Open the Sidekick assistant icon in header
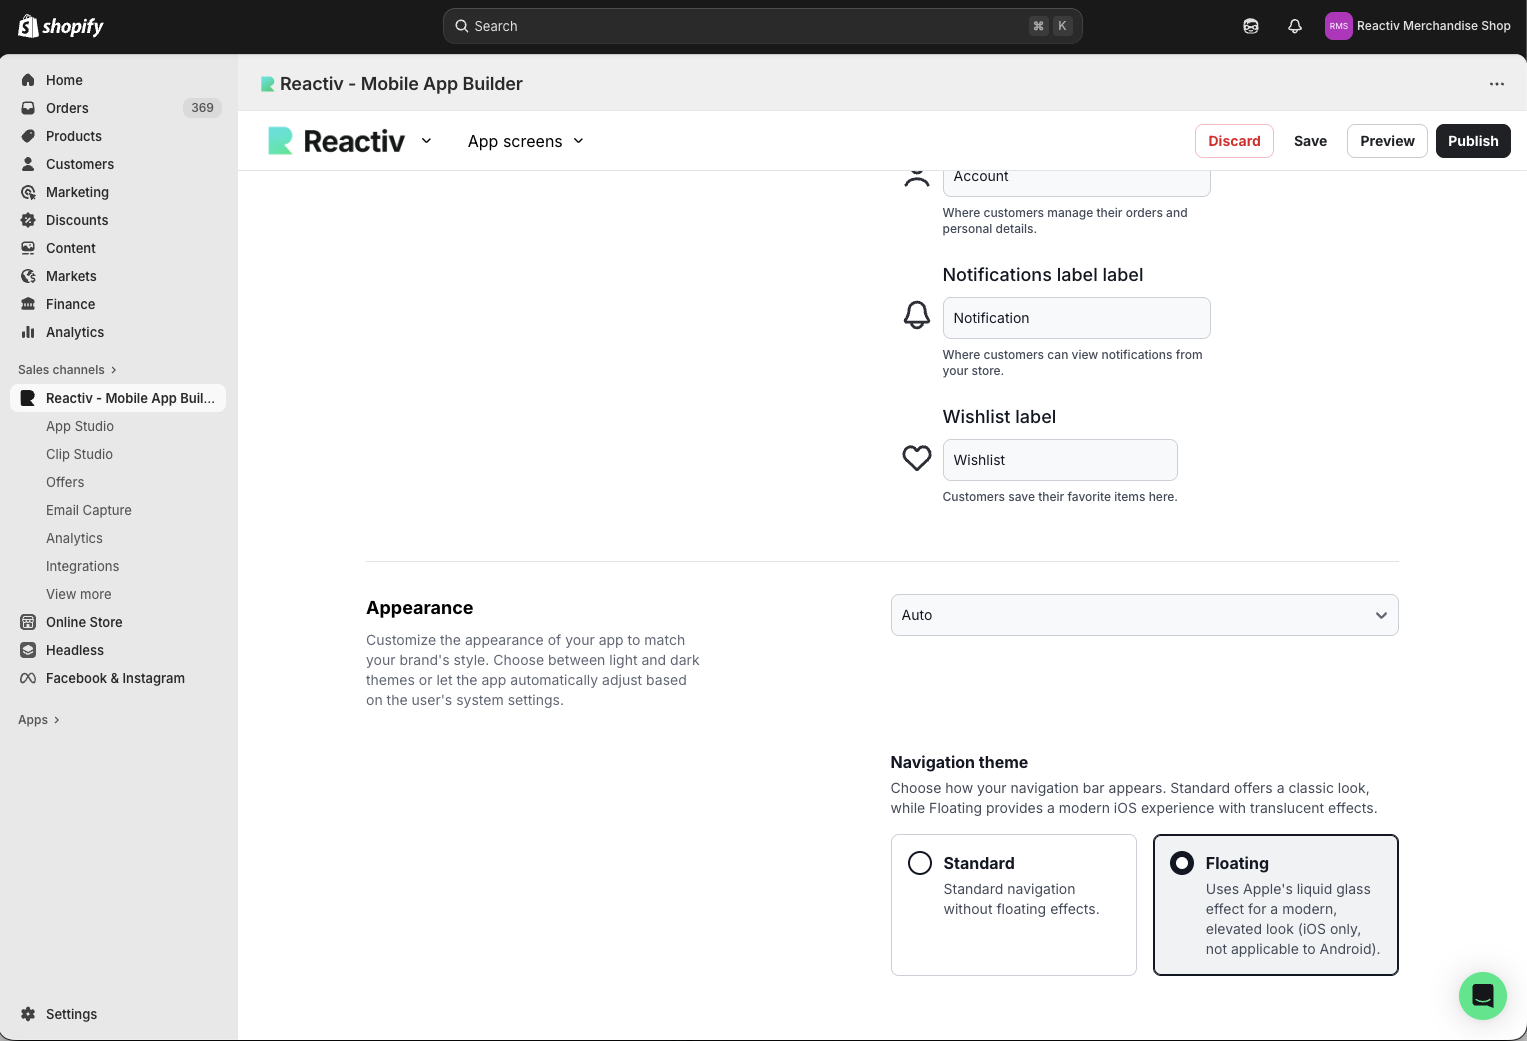This screenshot has width=1527, height=1041. [x=1251, y=26]
